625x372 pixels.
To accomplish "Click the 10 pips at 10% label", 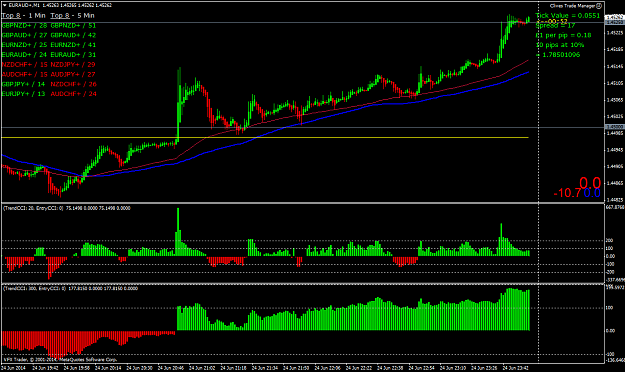I will coord(560,45).
